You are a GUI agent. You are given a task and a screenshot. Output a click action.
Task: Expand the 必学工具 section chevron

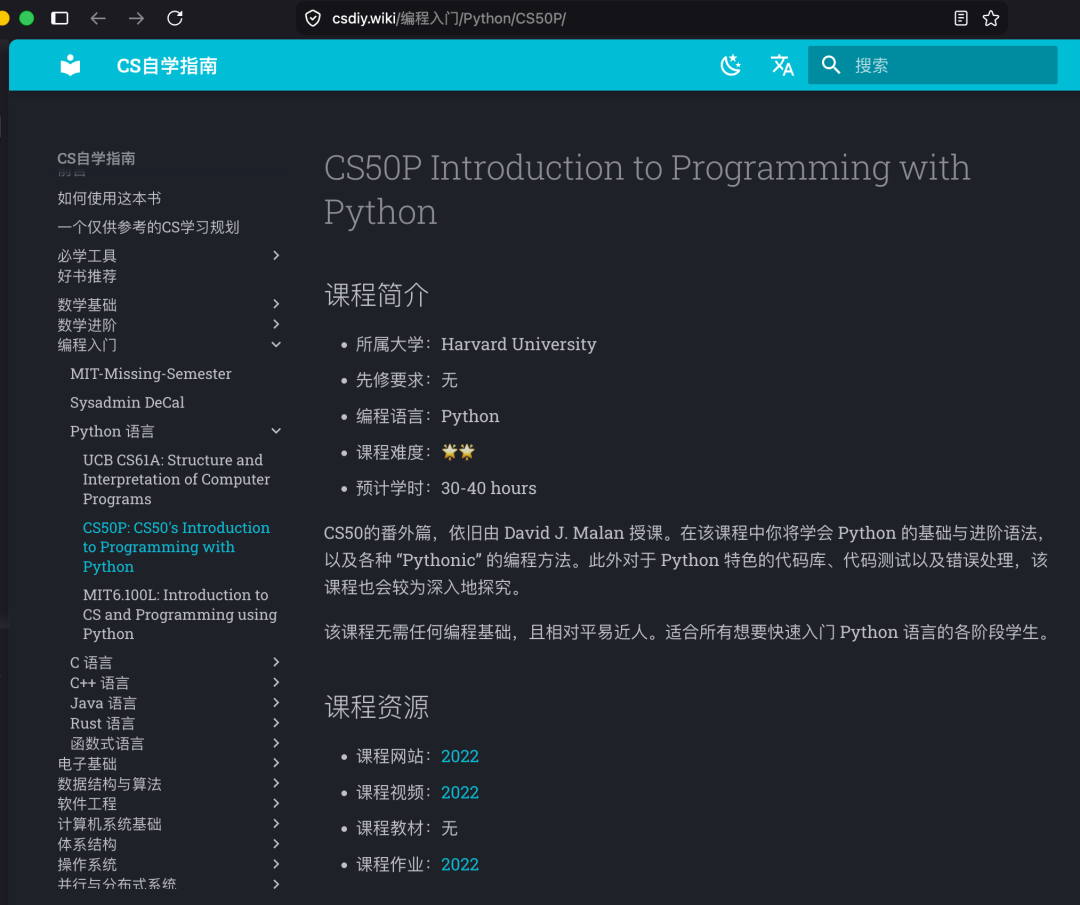276,256
